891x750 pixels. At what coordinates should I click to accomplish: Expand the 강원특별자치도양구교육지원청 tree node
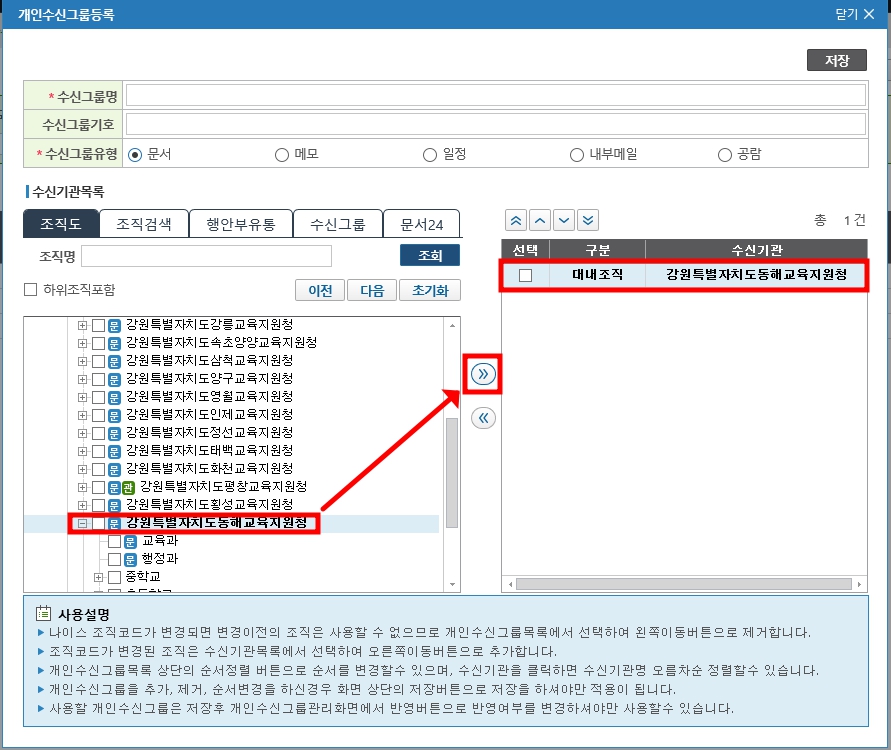pos(82,380)
